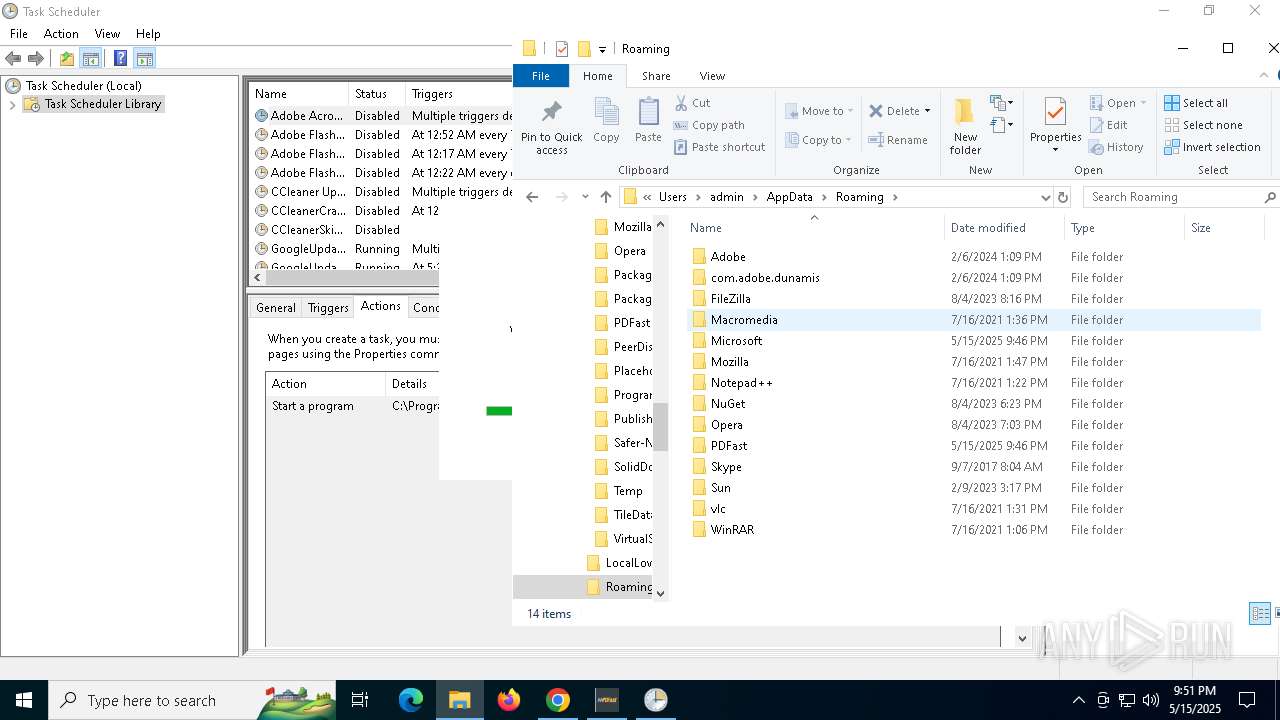Click Explorer Up arrow navigation button
Screen dimensions: 1280x720
[606, 197]
